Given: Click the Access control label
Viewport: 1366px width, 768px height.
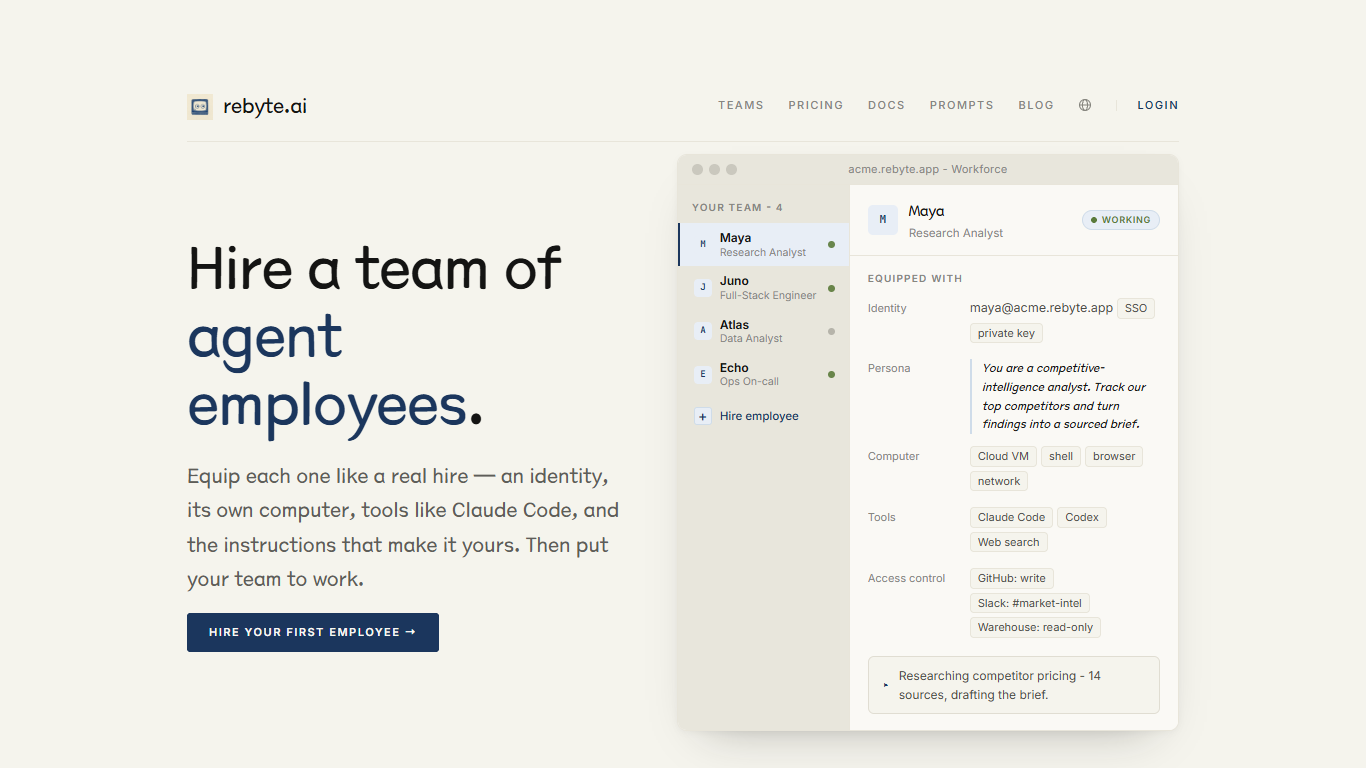Looking at the screenshot, I should point(906,578).
